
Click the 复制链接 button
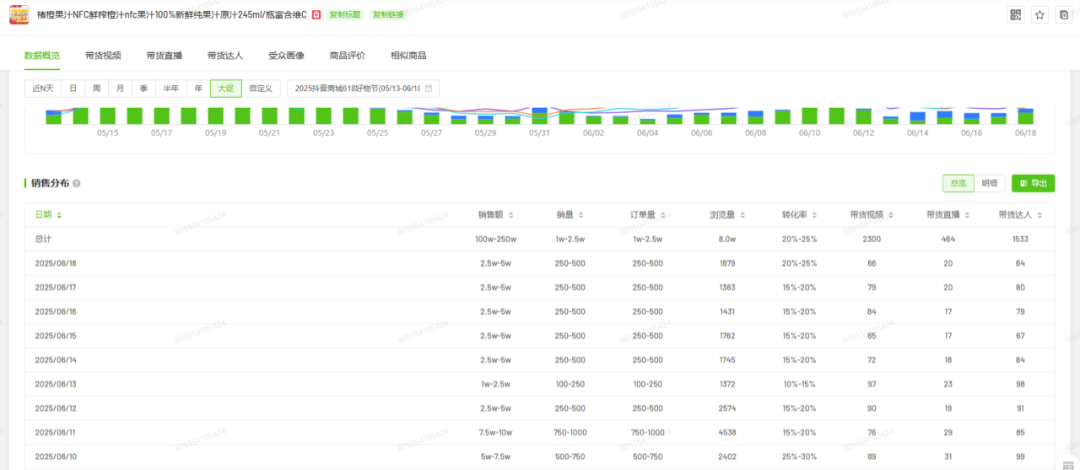click(x=388, y=14)
